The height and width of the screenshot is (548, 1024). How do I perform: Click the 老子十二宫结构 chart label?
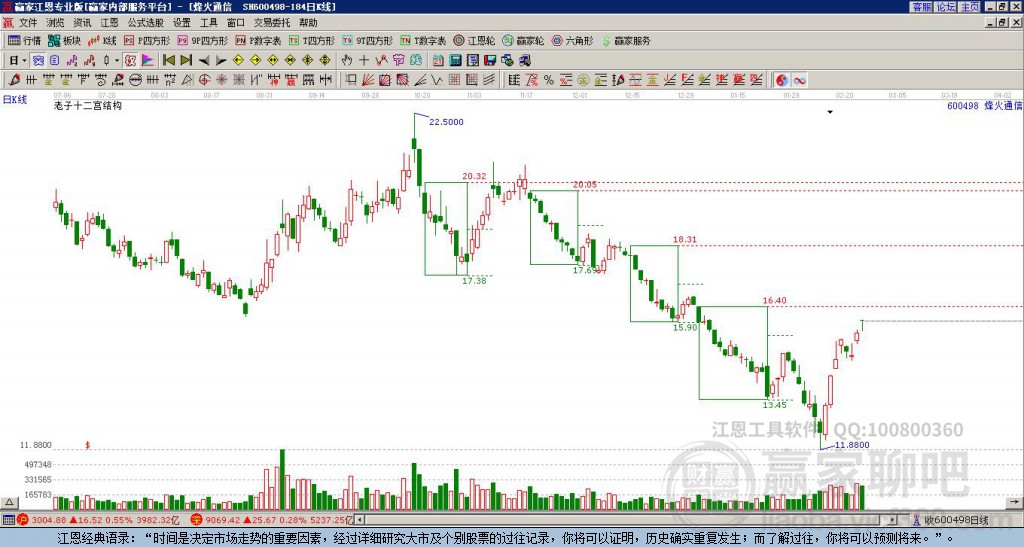click(x=88, y=105)
